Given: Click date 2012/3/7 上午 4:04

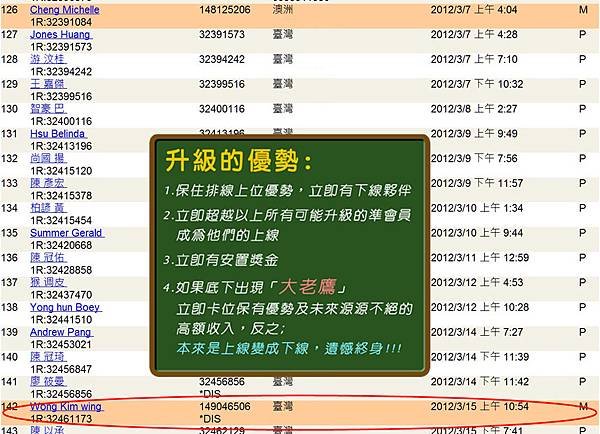Looking at the screenshot, I should click(x=474, y=10).
